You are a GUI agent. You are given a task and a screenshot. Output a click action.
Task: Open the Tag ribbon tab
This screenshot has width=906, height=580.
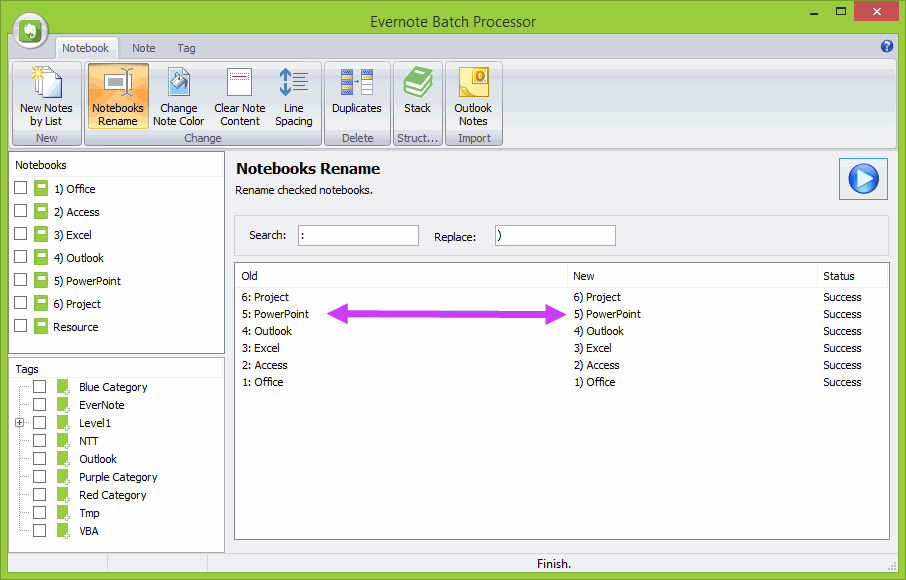coord(186,48)
